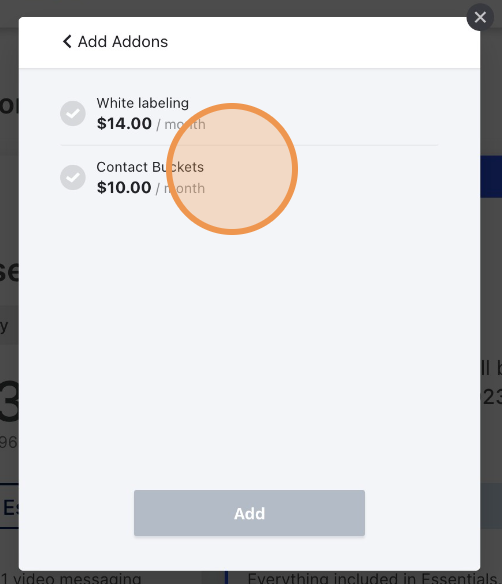
Task: Select the White labeling addon name
Action: click(143, 103)
